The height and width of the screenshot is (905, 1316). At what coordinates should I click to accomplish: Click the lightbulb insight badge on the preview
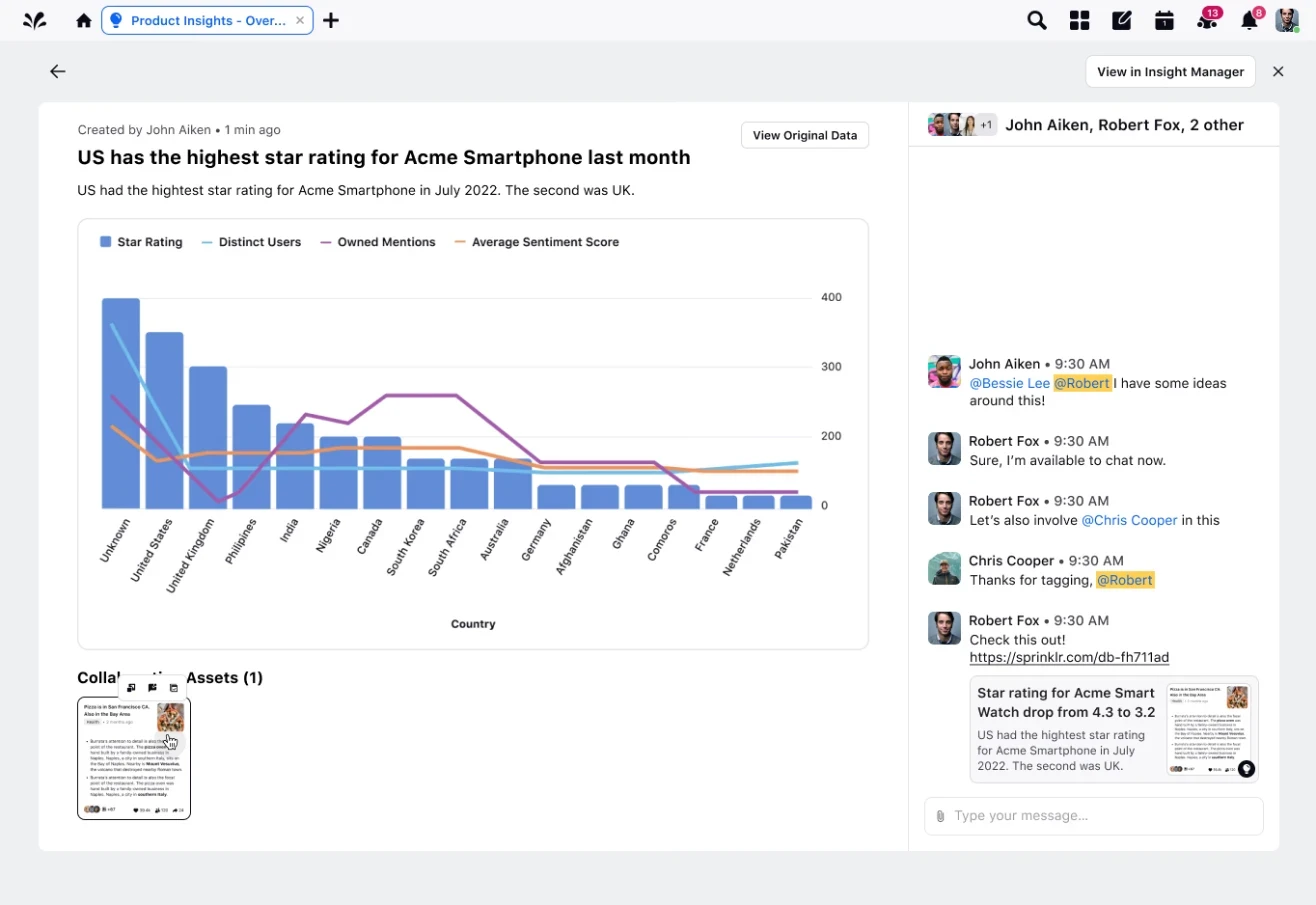(1246, 769)
